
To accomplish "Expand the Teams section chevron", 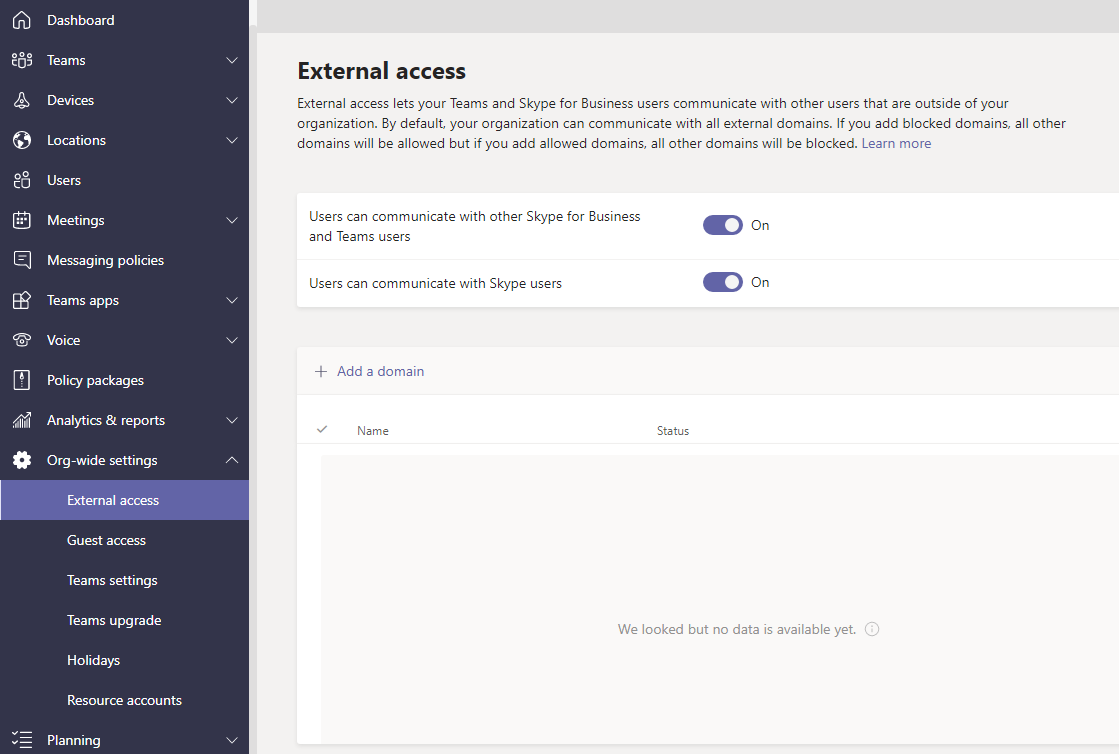I will (x=232, y=60).
